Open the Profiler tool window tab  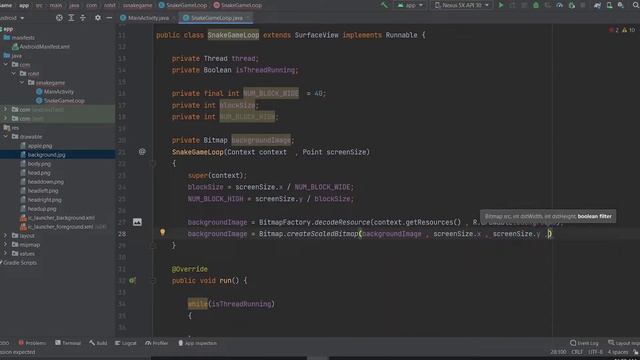click(157, 343)
